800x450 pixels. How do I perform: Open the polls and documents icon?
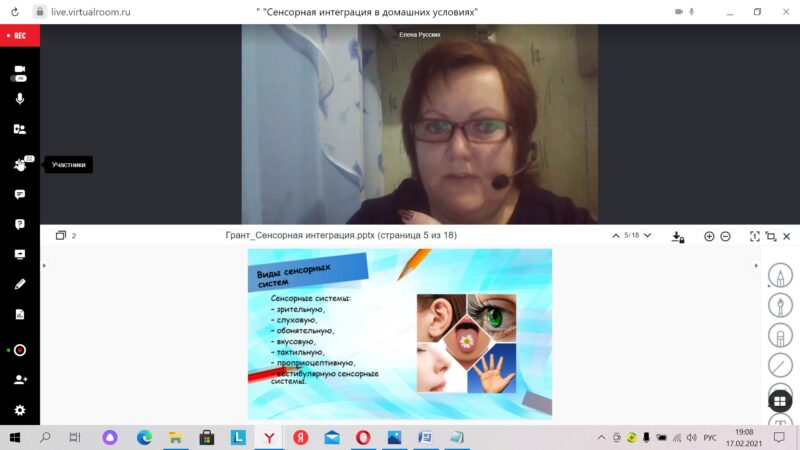coord(19,314)
